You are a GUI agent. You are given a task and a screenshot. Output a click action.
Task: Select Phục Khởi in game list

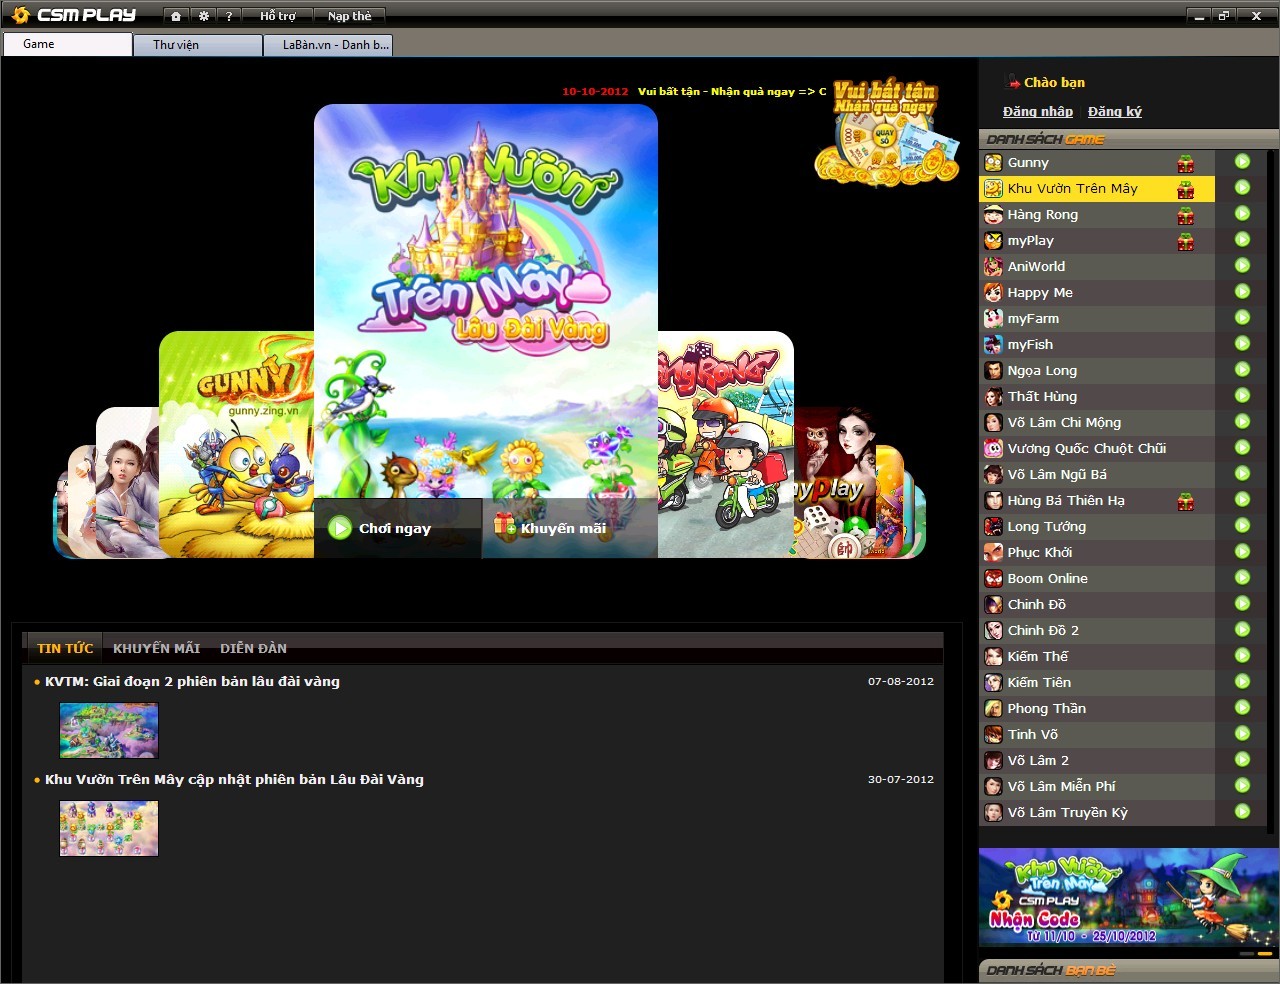click(x=1097, y=553)
